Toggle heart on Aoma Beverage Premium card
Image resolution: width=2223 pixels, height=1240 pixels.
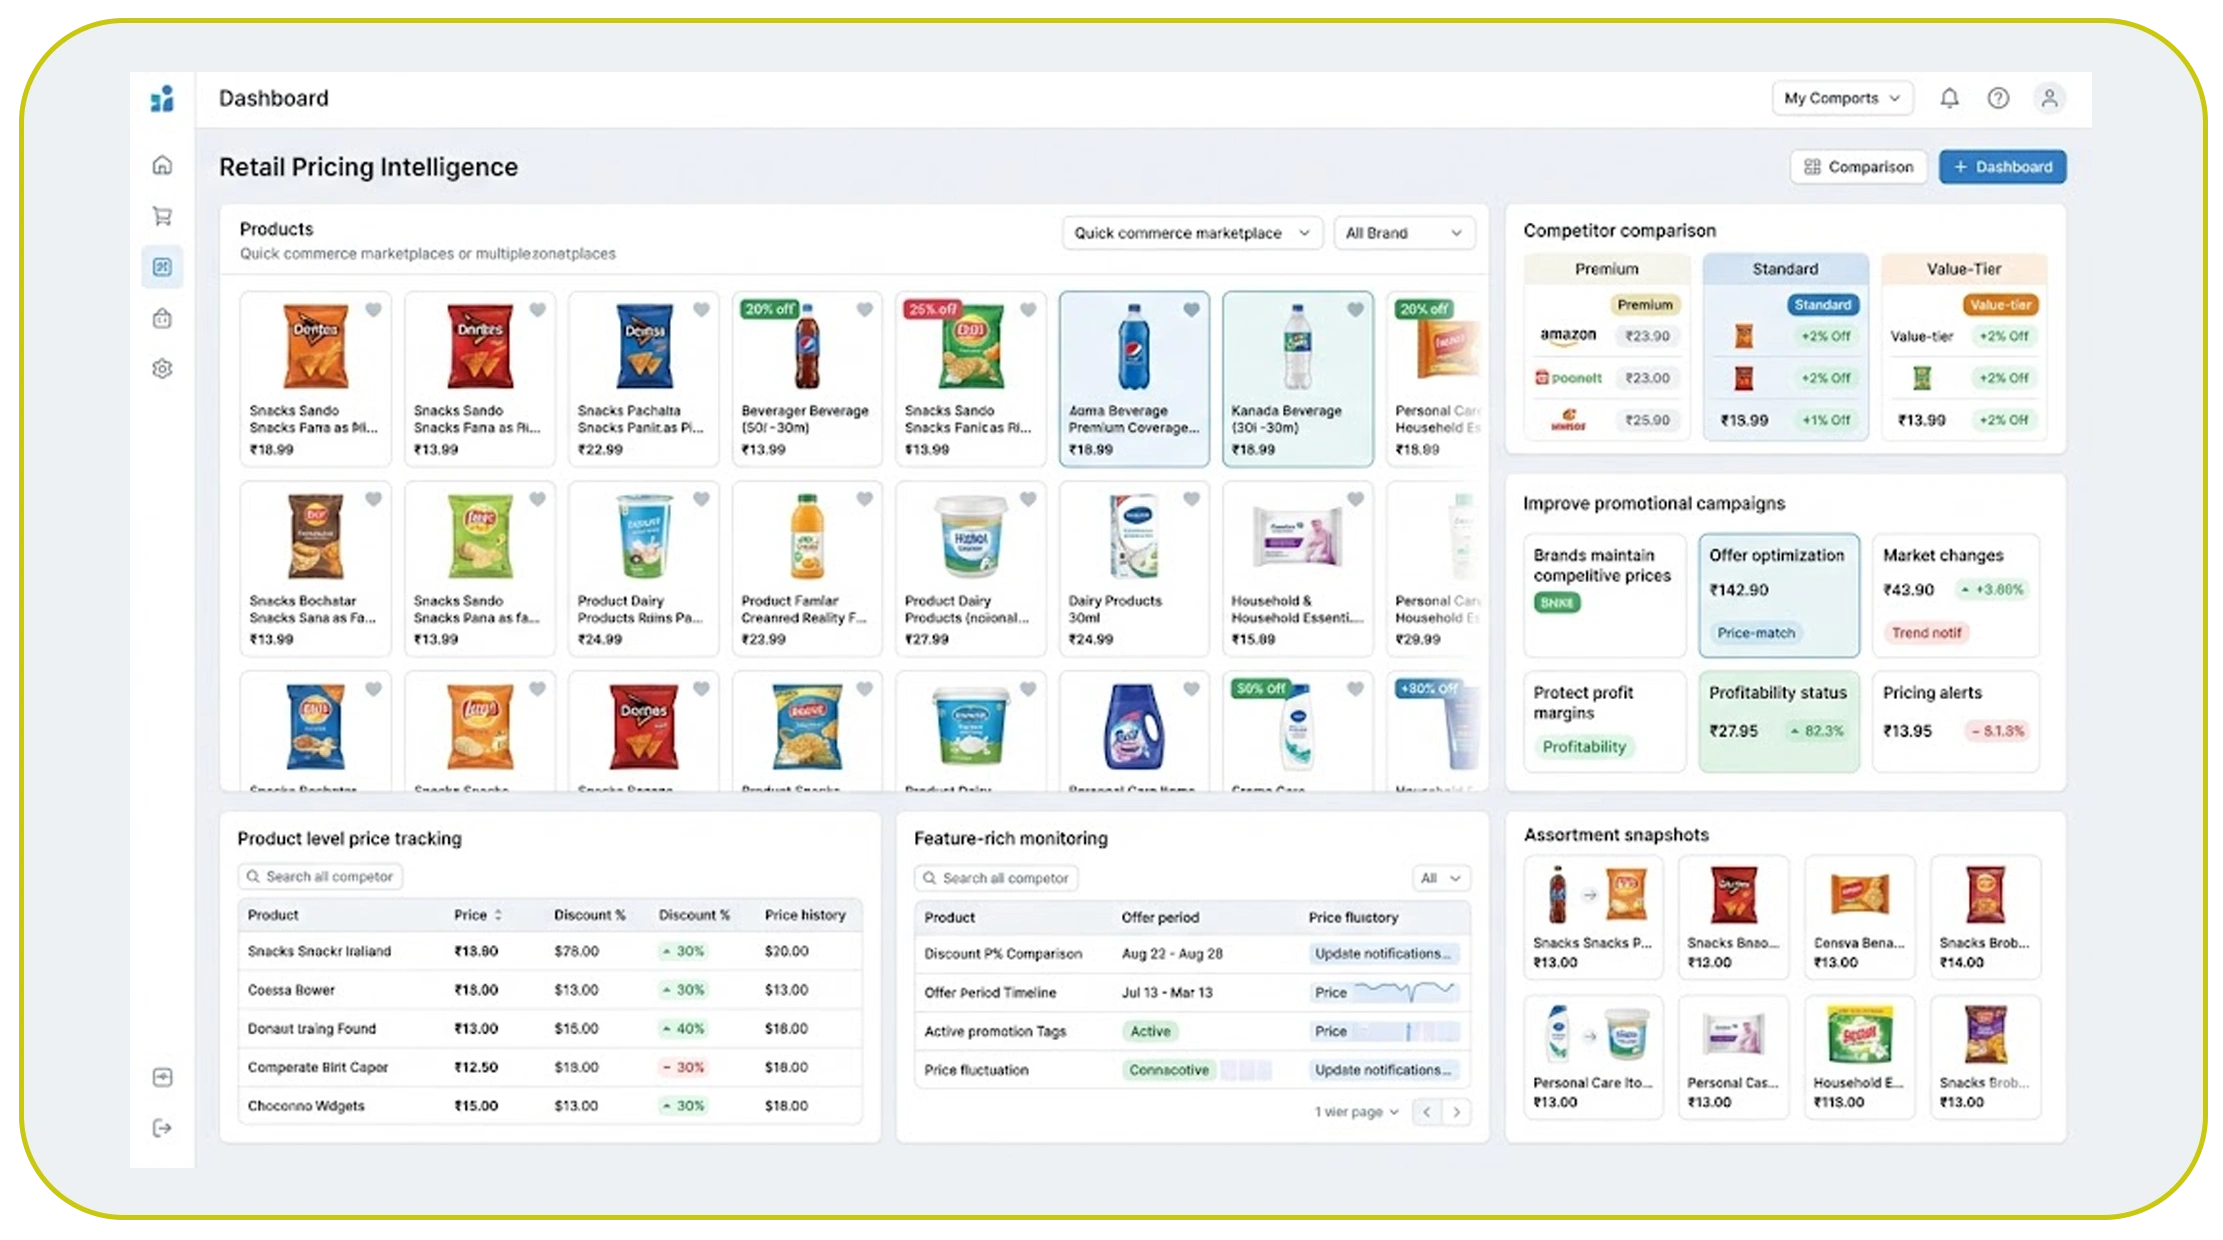click(x=1191, y=310)
